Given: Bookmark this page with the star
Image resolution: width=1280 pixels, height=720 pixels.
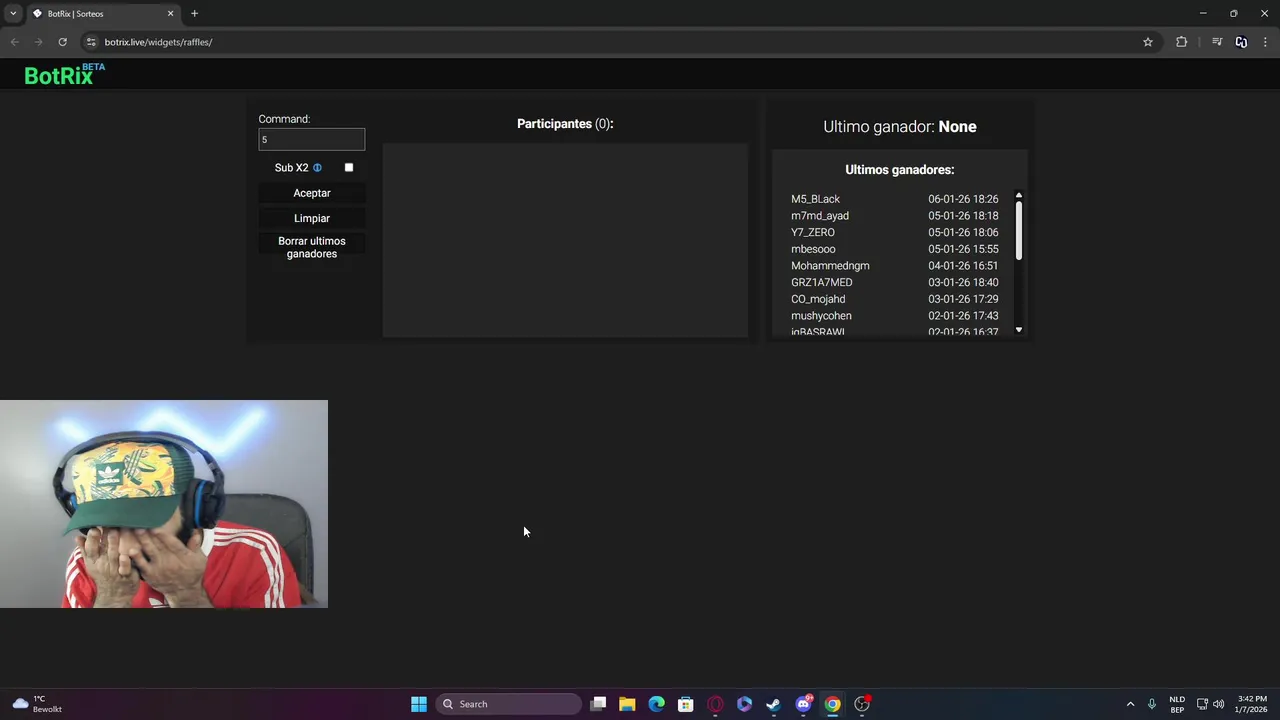Looking at the screenshot, I should (x=1148, y=42).
